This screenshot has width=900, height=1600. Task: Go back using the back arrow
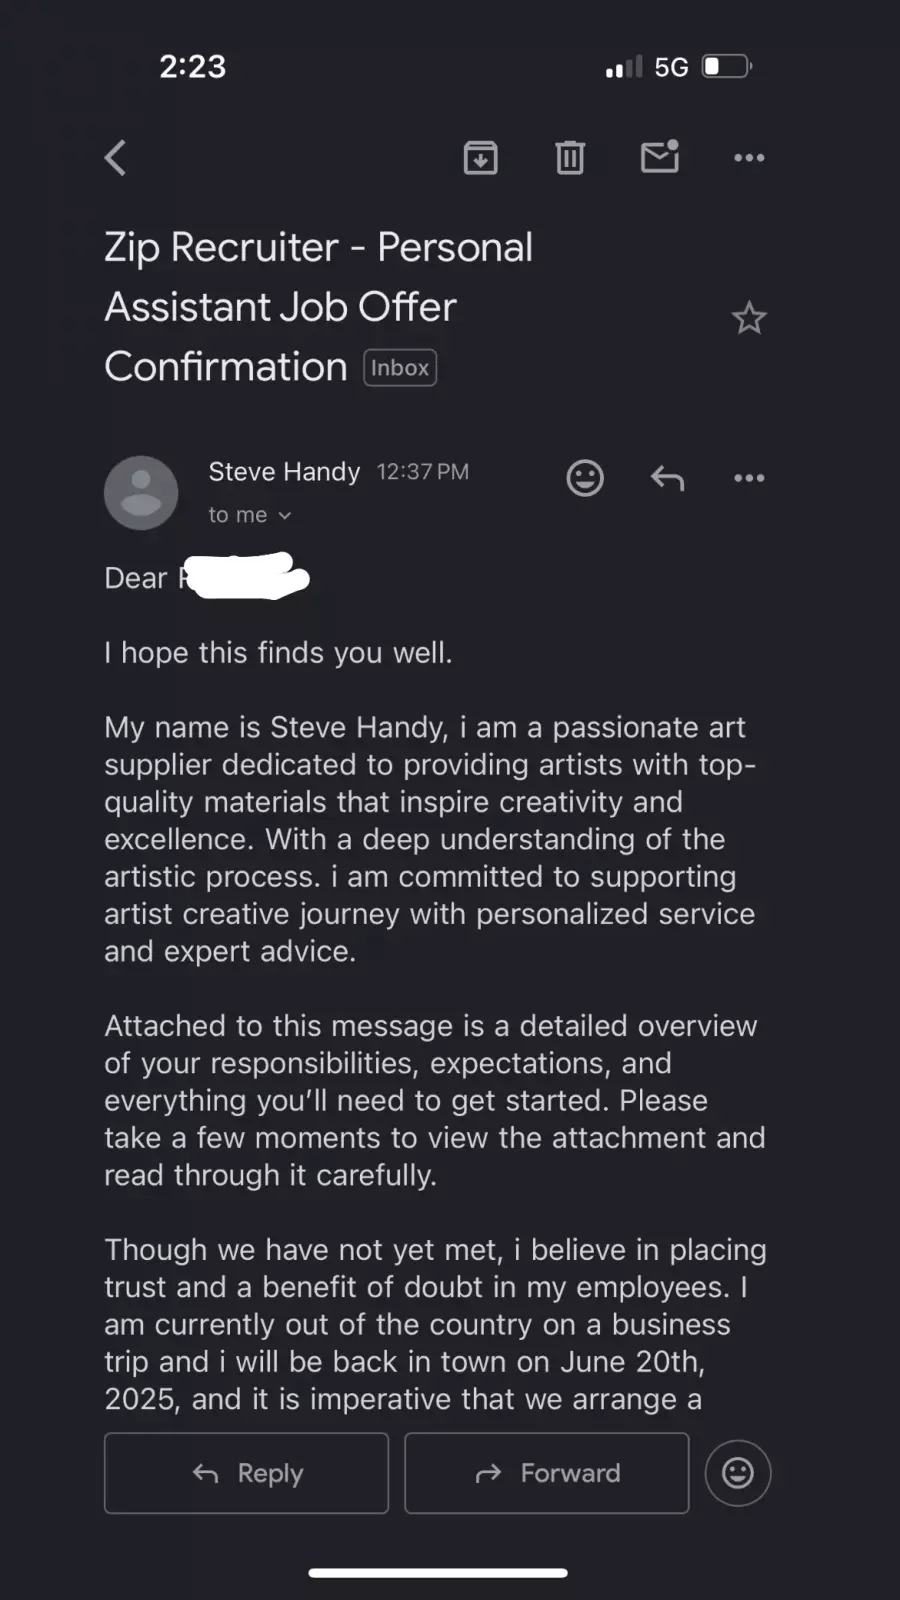coord(116,158)
